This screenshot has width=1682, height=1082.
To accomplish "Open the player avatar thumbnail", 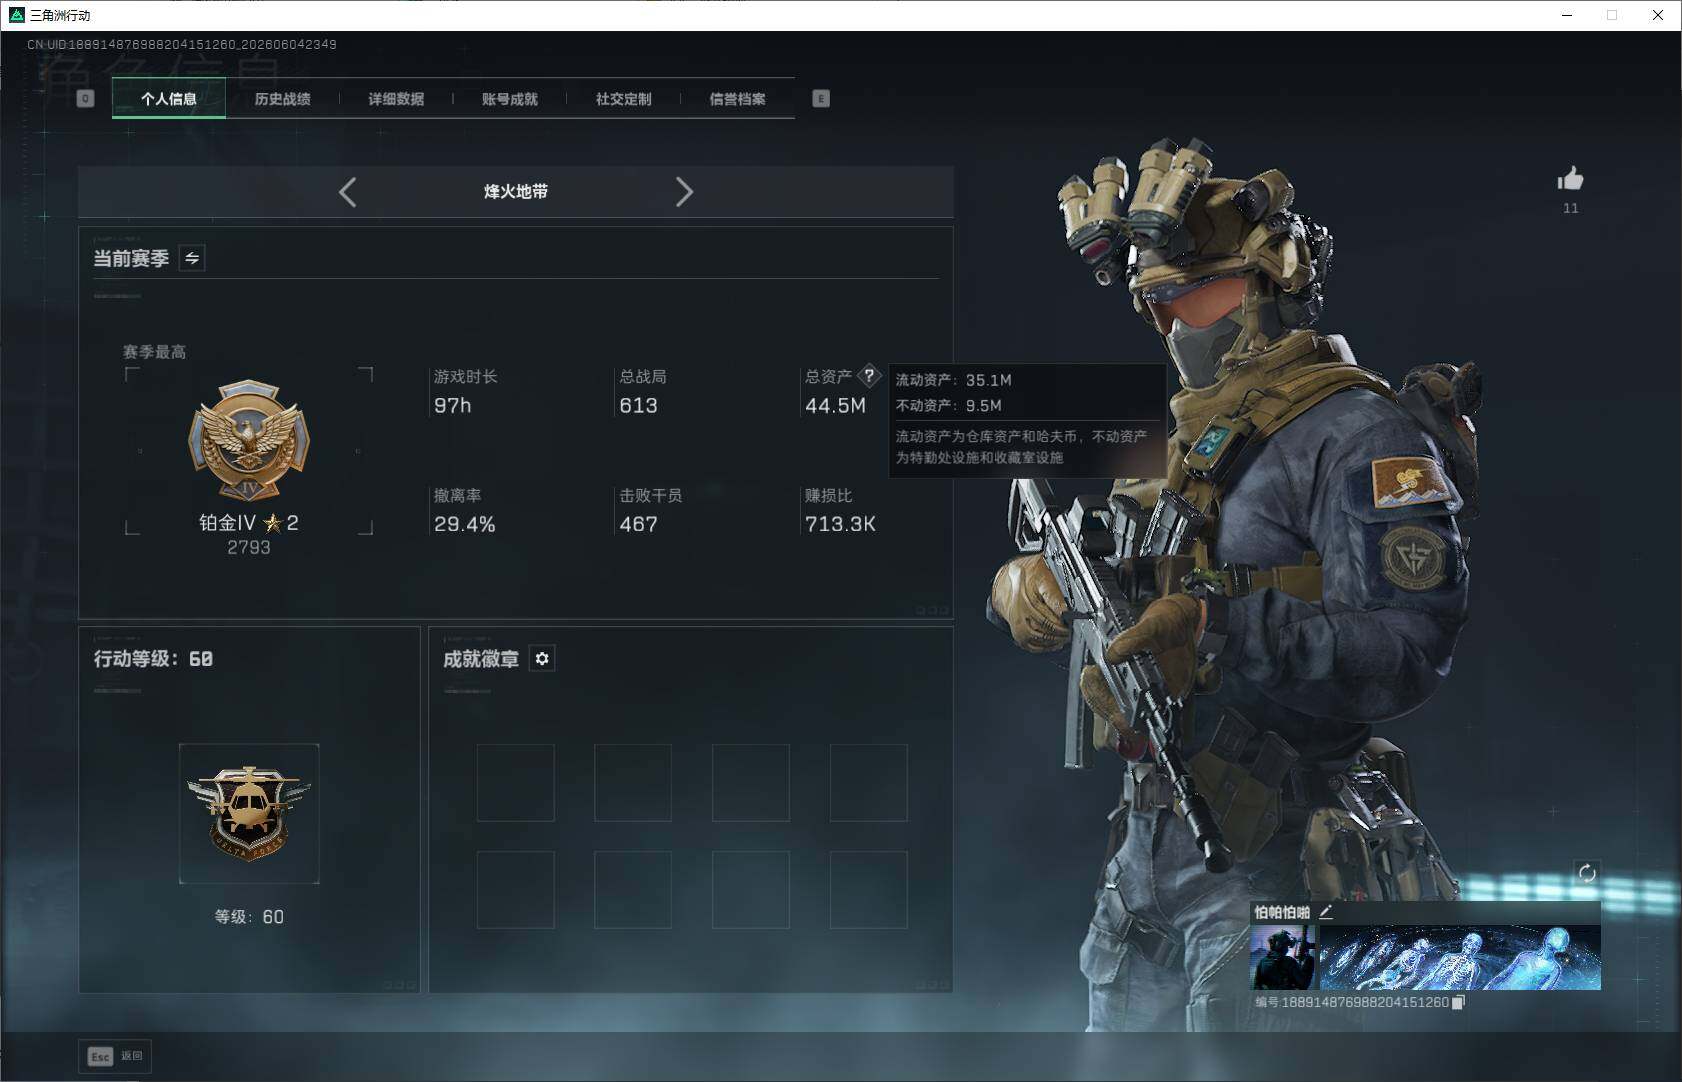I will click(x=1283, y=958).
